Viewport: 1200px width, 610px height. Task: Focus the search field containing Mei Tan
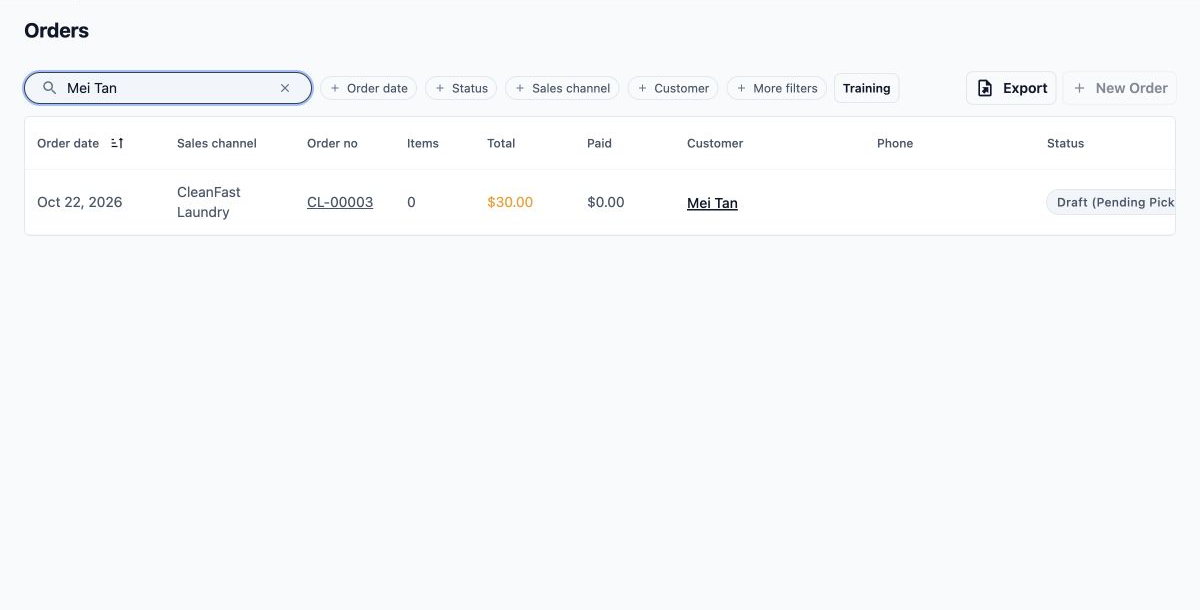(168, 88)
